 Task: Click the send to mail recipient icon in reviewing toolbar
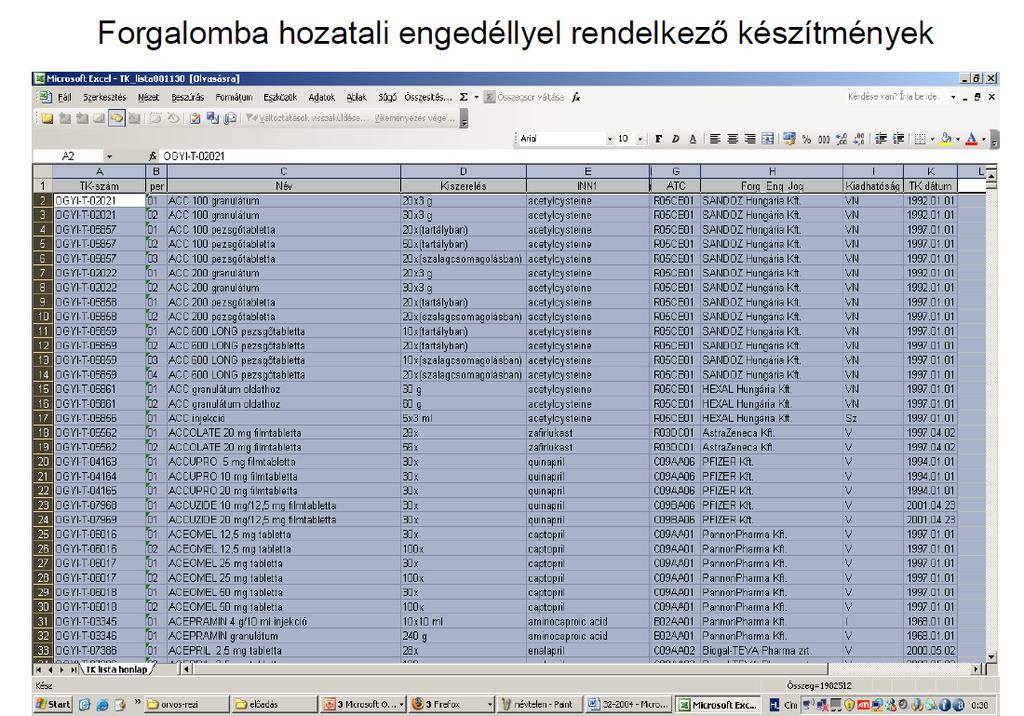(x=230, y=118)
